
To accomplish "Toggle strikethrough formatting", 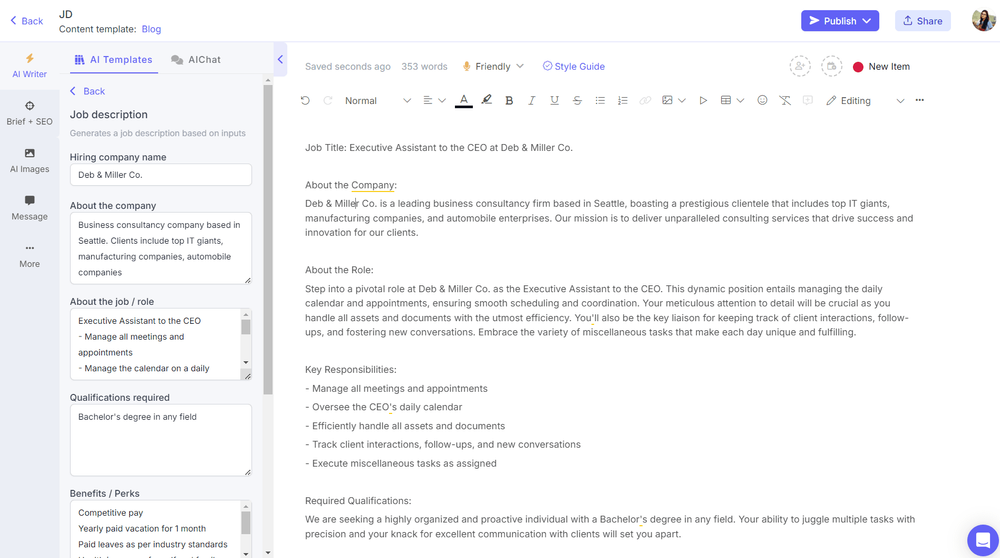I will pos(577,101).
